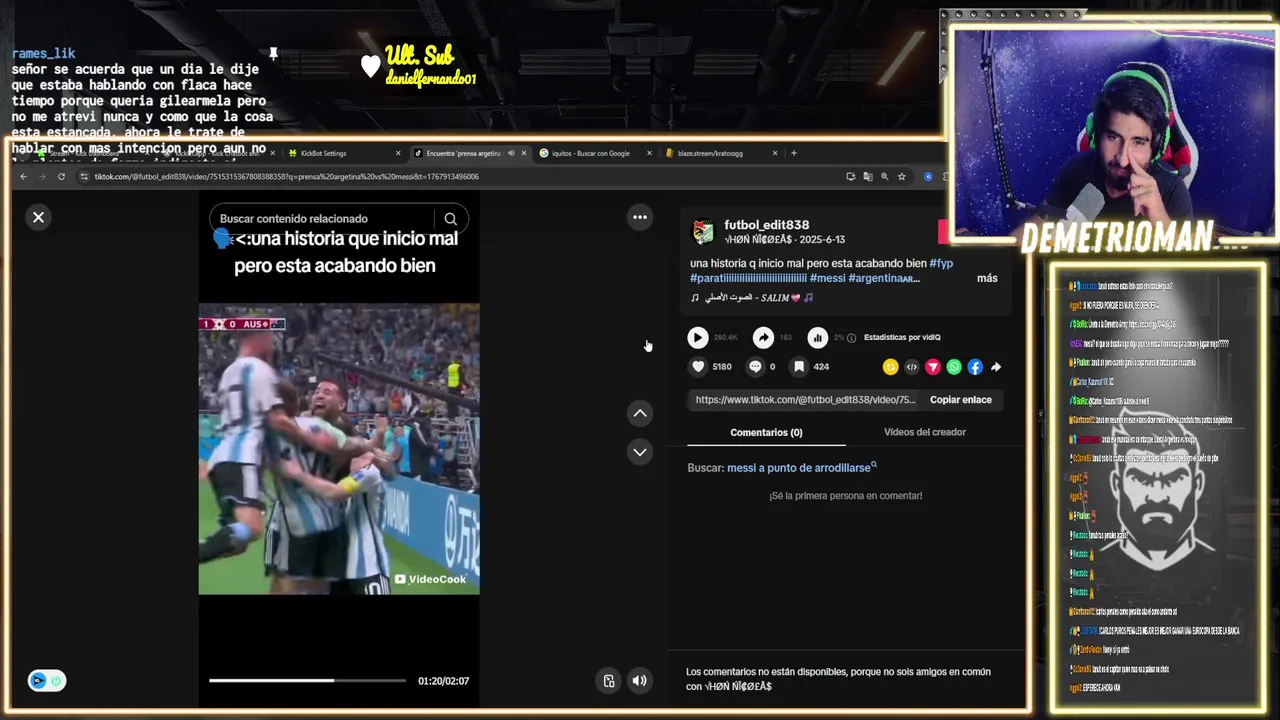Click the vidIQ play views icon

tap(698, 338)
